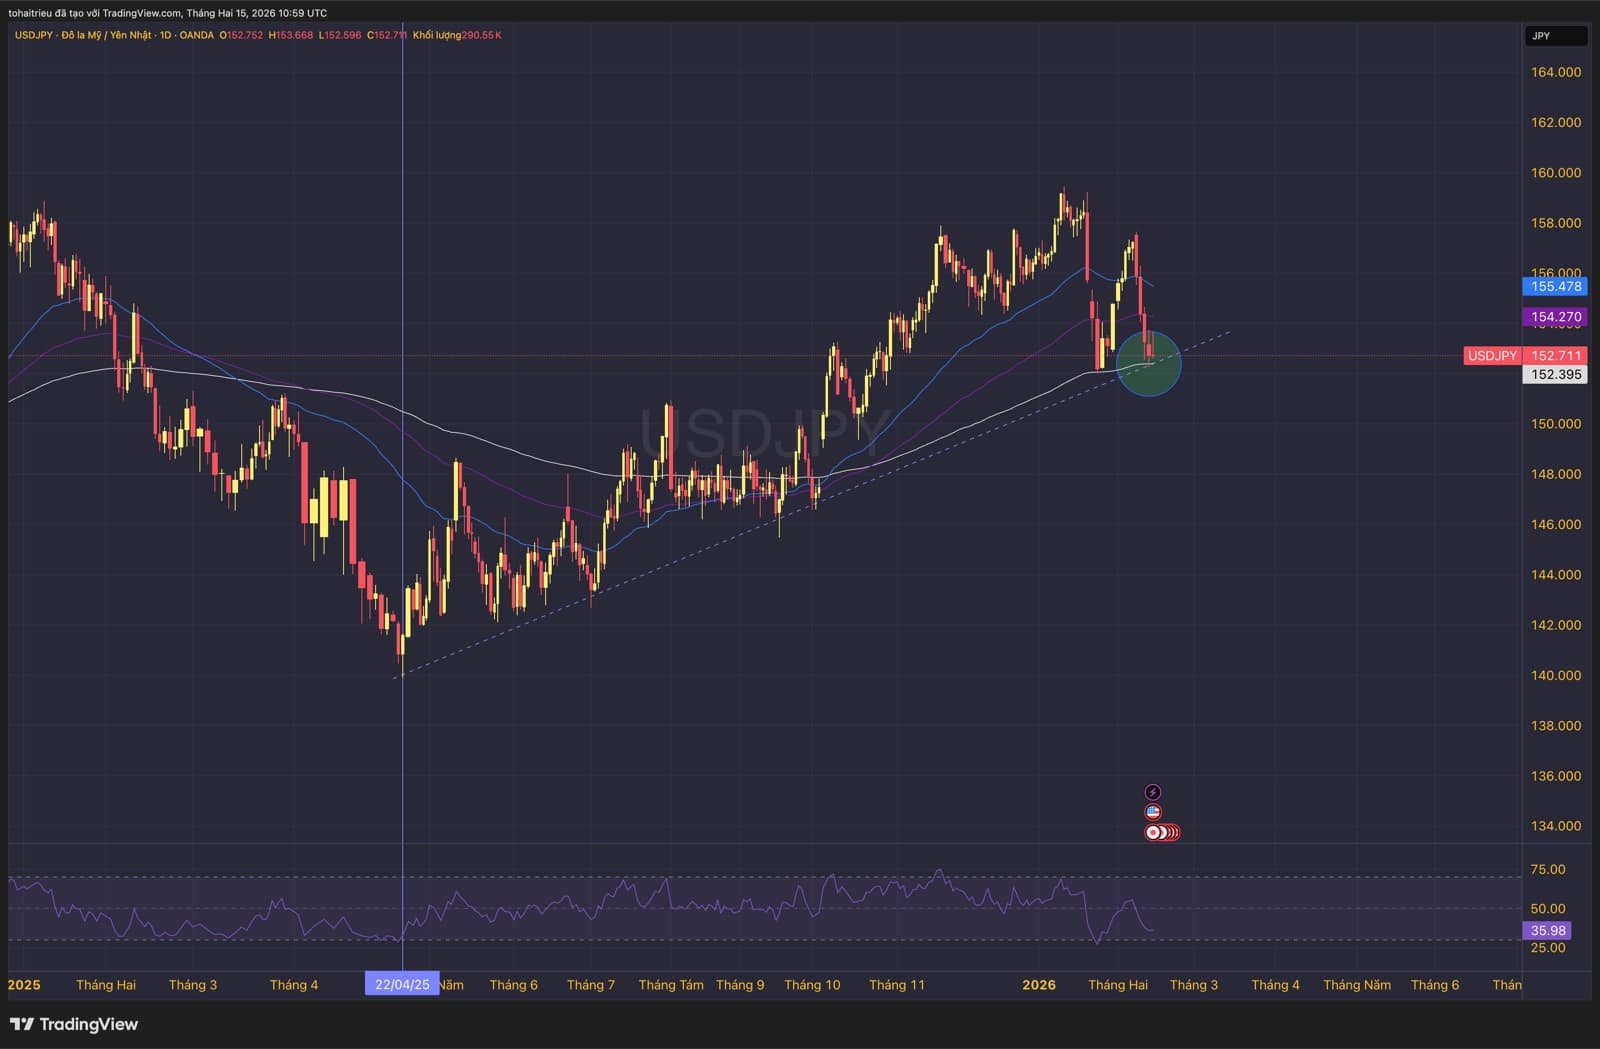Viewport: 1600px width, 1049px height.
Task: Select the Tháng Hai label on the time axis
Action: tap(1117, 984)
